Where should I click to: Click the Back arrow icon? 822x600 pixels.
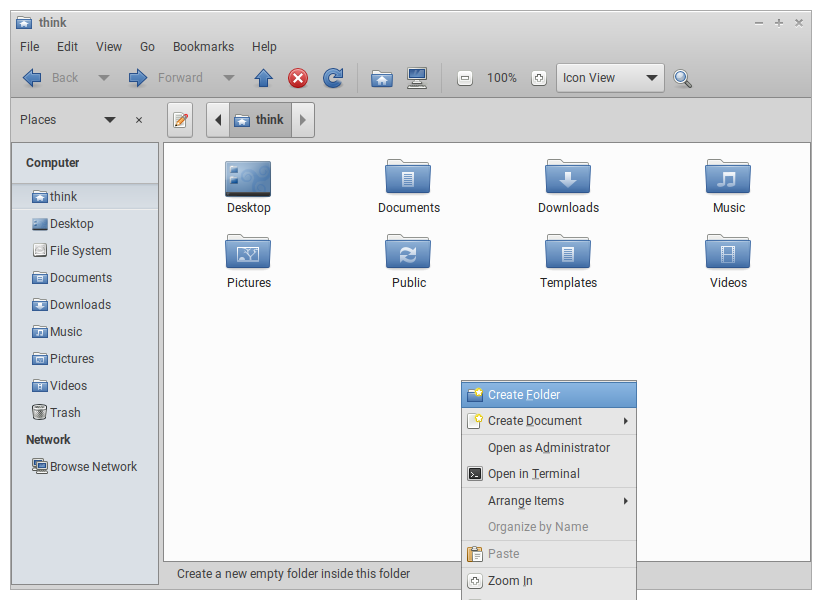coord(33,78)
